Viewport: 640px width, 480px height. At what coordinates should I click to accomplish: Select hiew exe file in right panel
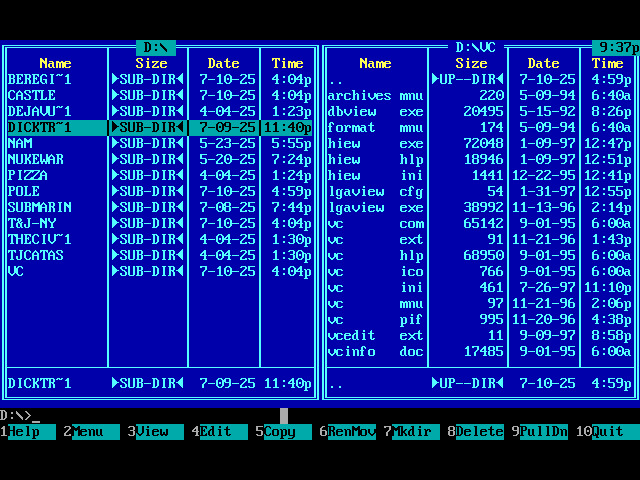(x=375, y=143)
